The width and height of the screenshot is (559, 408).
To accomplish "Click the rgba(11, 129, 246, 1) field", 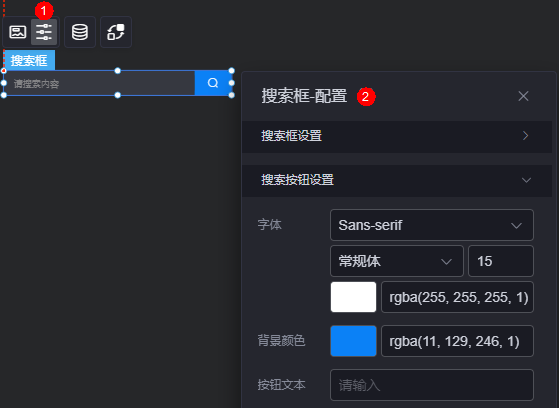I will (457, 341).
